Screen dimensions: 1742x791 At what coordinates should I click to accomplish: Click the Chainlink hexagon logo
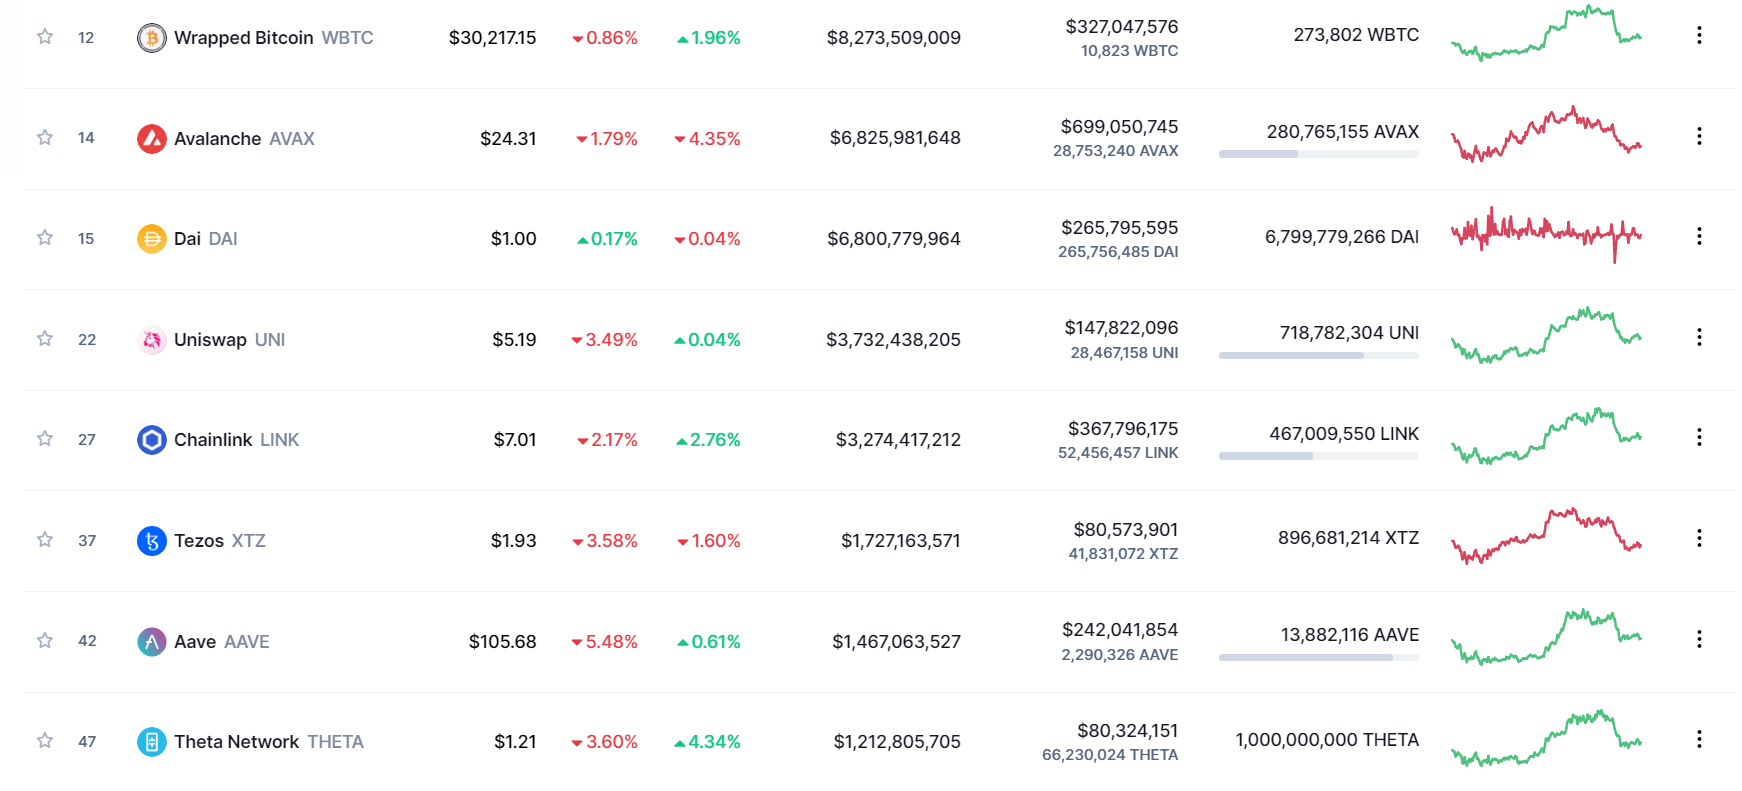click(x=151, y=440)
